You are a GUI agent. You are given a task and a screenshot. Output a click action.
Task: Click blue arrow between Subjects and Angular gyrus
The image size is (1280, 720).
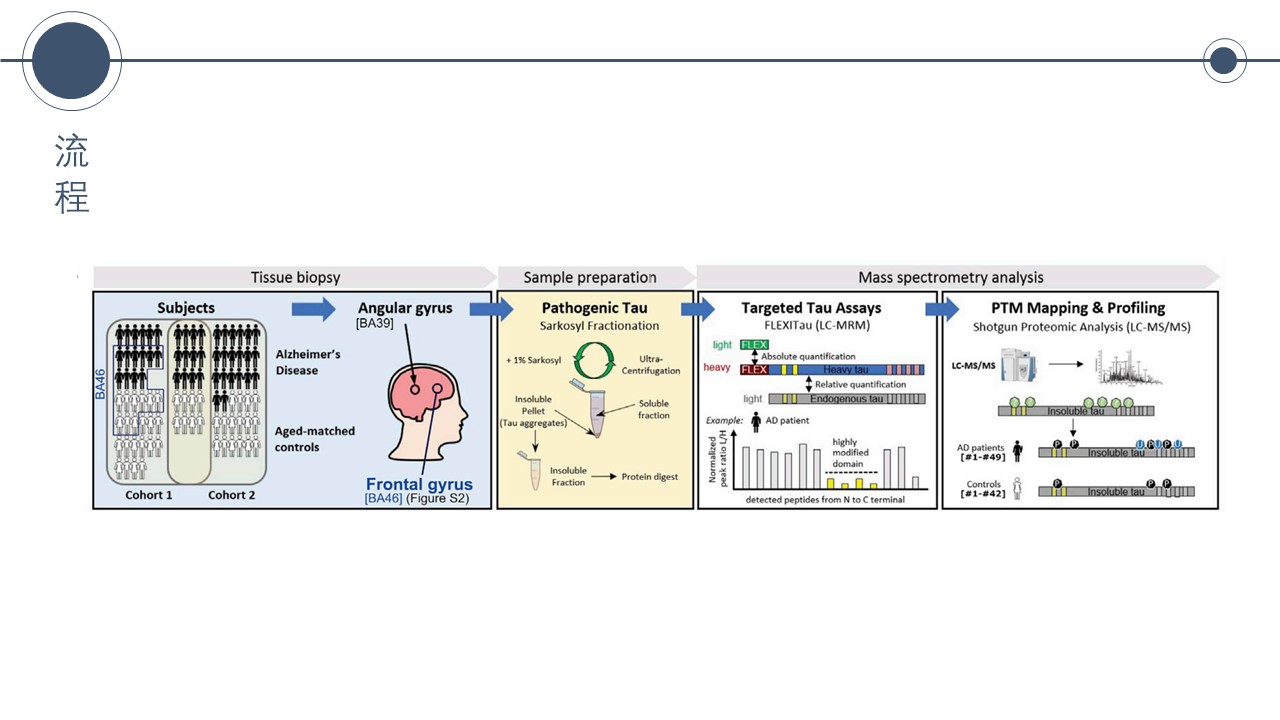coord(314,308)
